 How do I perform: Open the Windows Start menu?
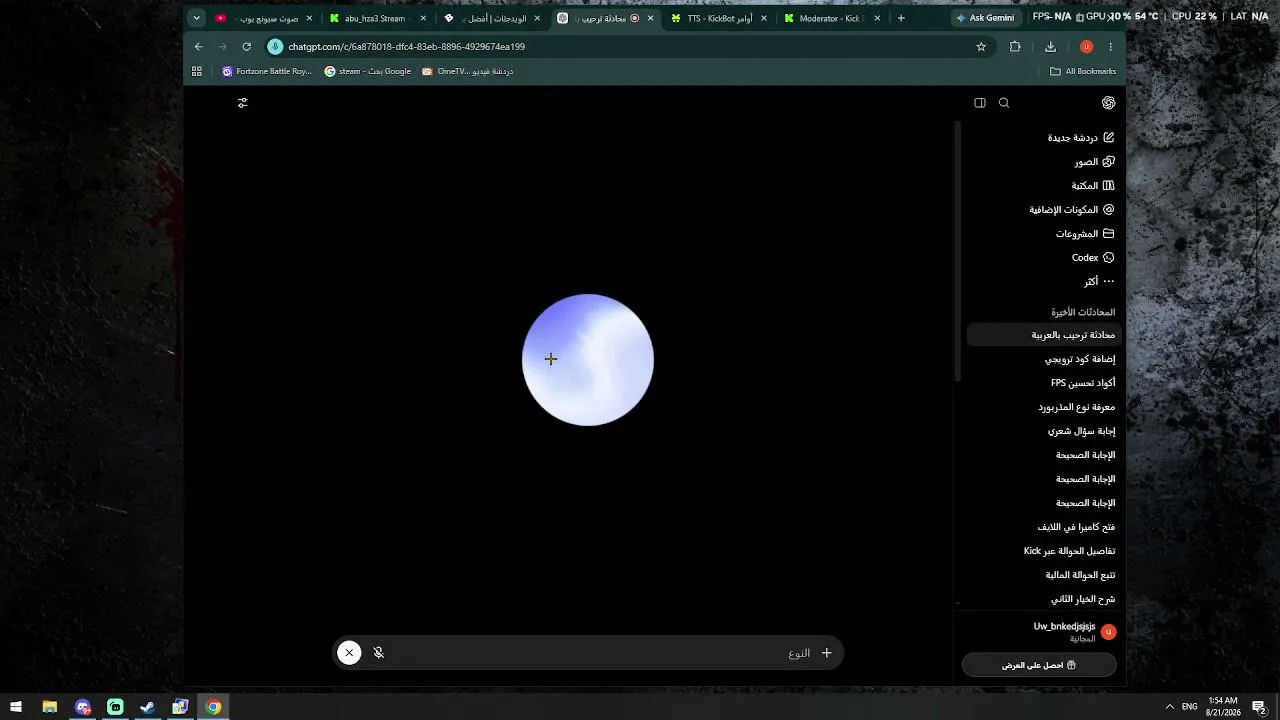tap(16, 707)
